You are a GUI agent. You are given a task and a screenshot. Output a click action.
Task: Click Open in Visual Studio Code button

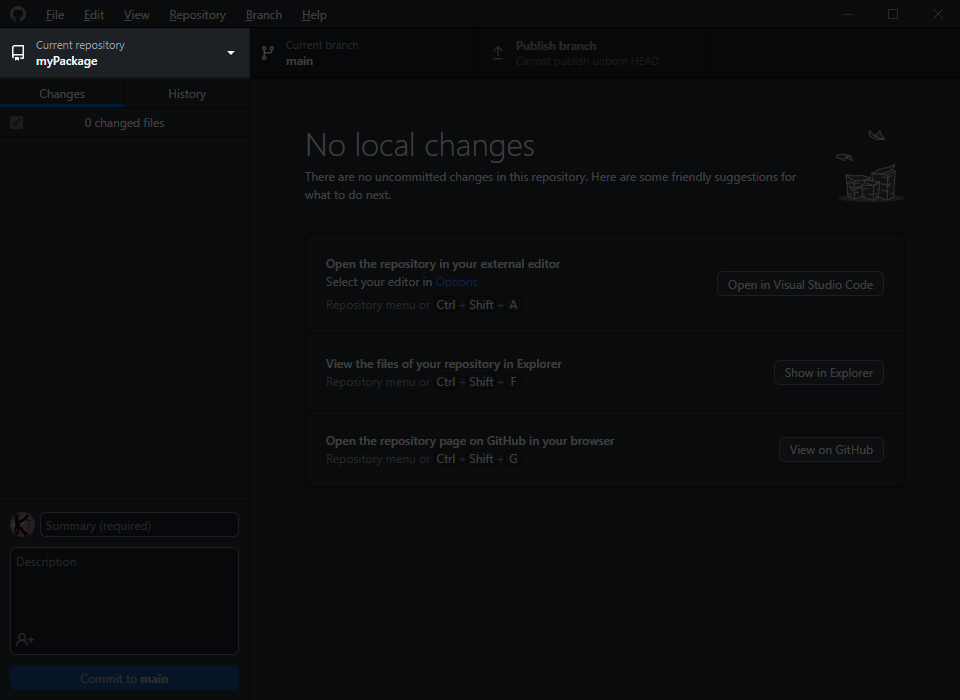(800, 284)
